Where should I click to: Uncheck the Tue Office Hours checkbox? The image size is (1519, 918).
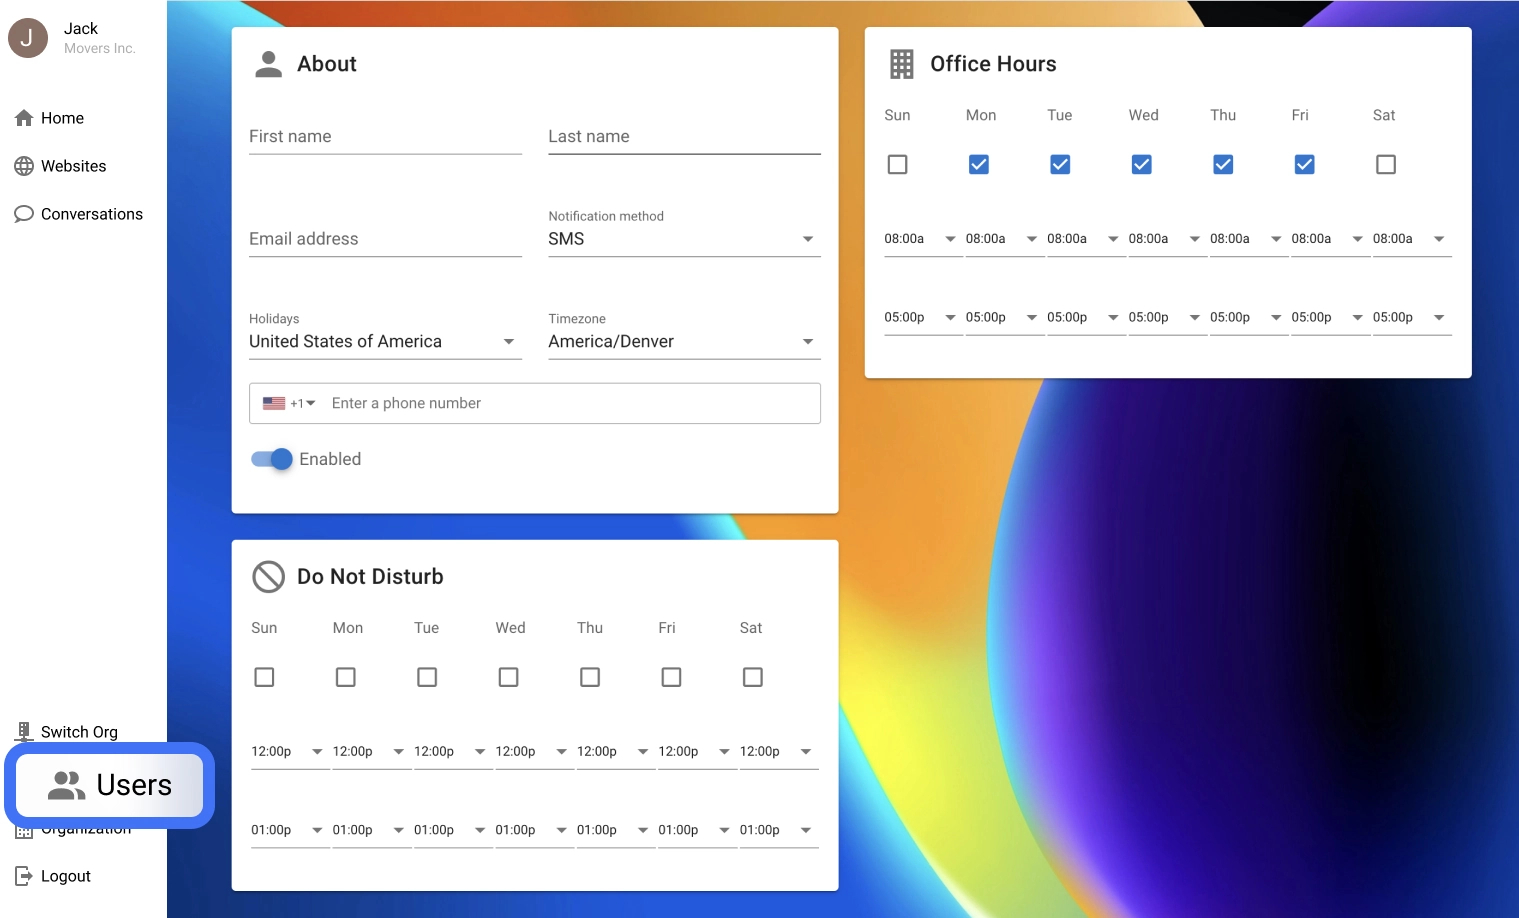pos(1060,164)
